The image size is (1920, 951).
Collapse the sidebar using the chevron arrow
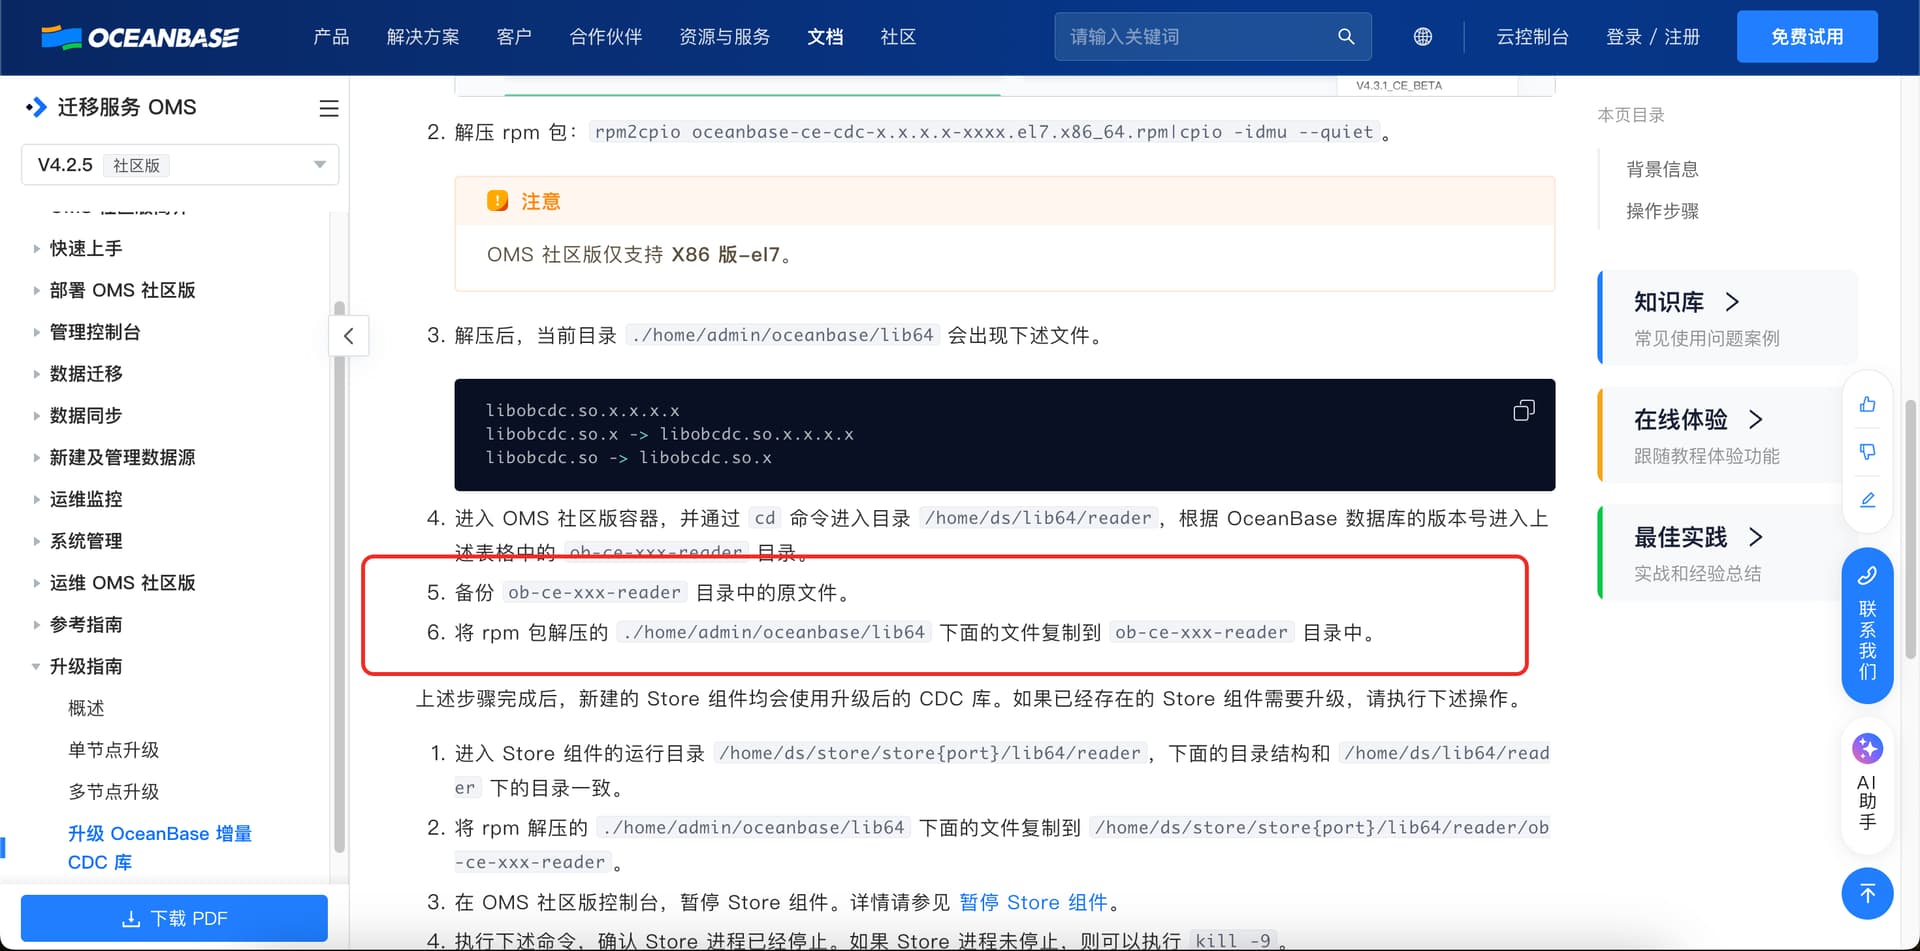click(x=348, y=336)
